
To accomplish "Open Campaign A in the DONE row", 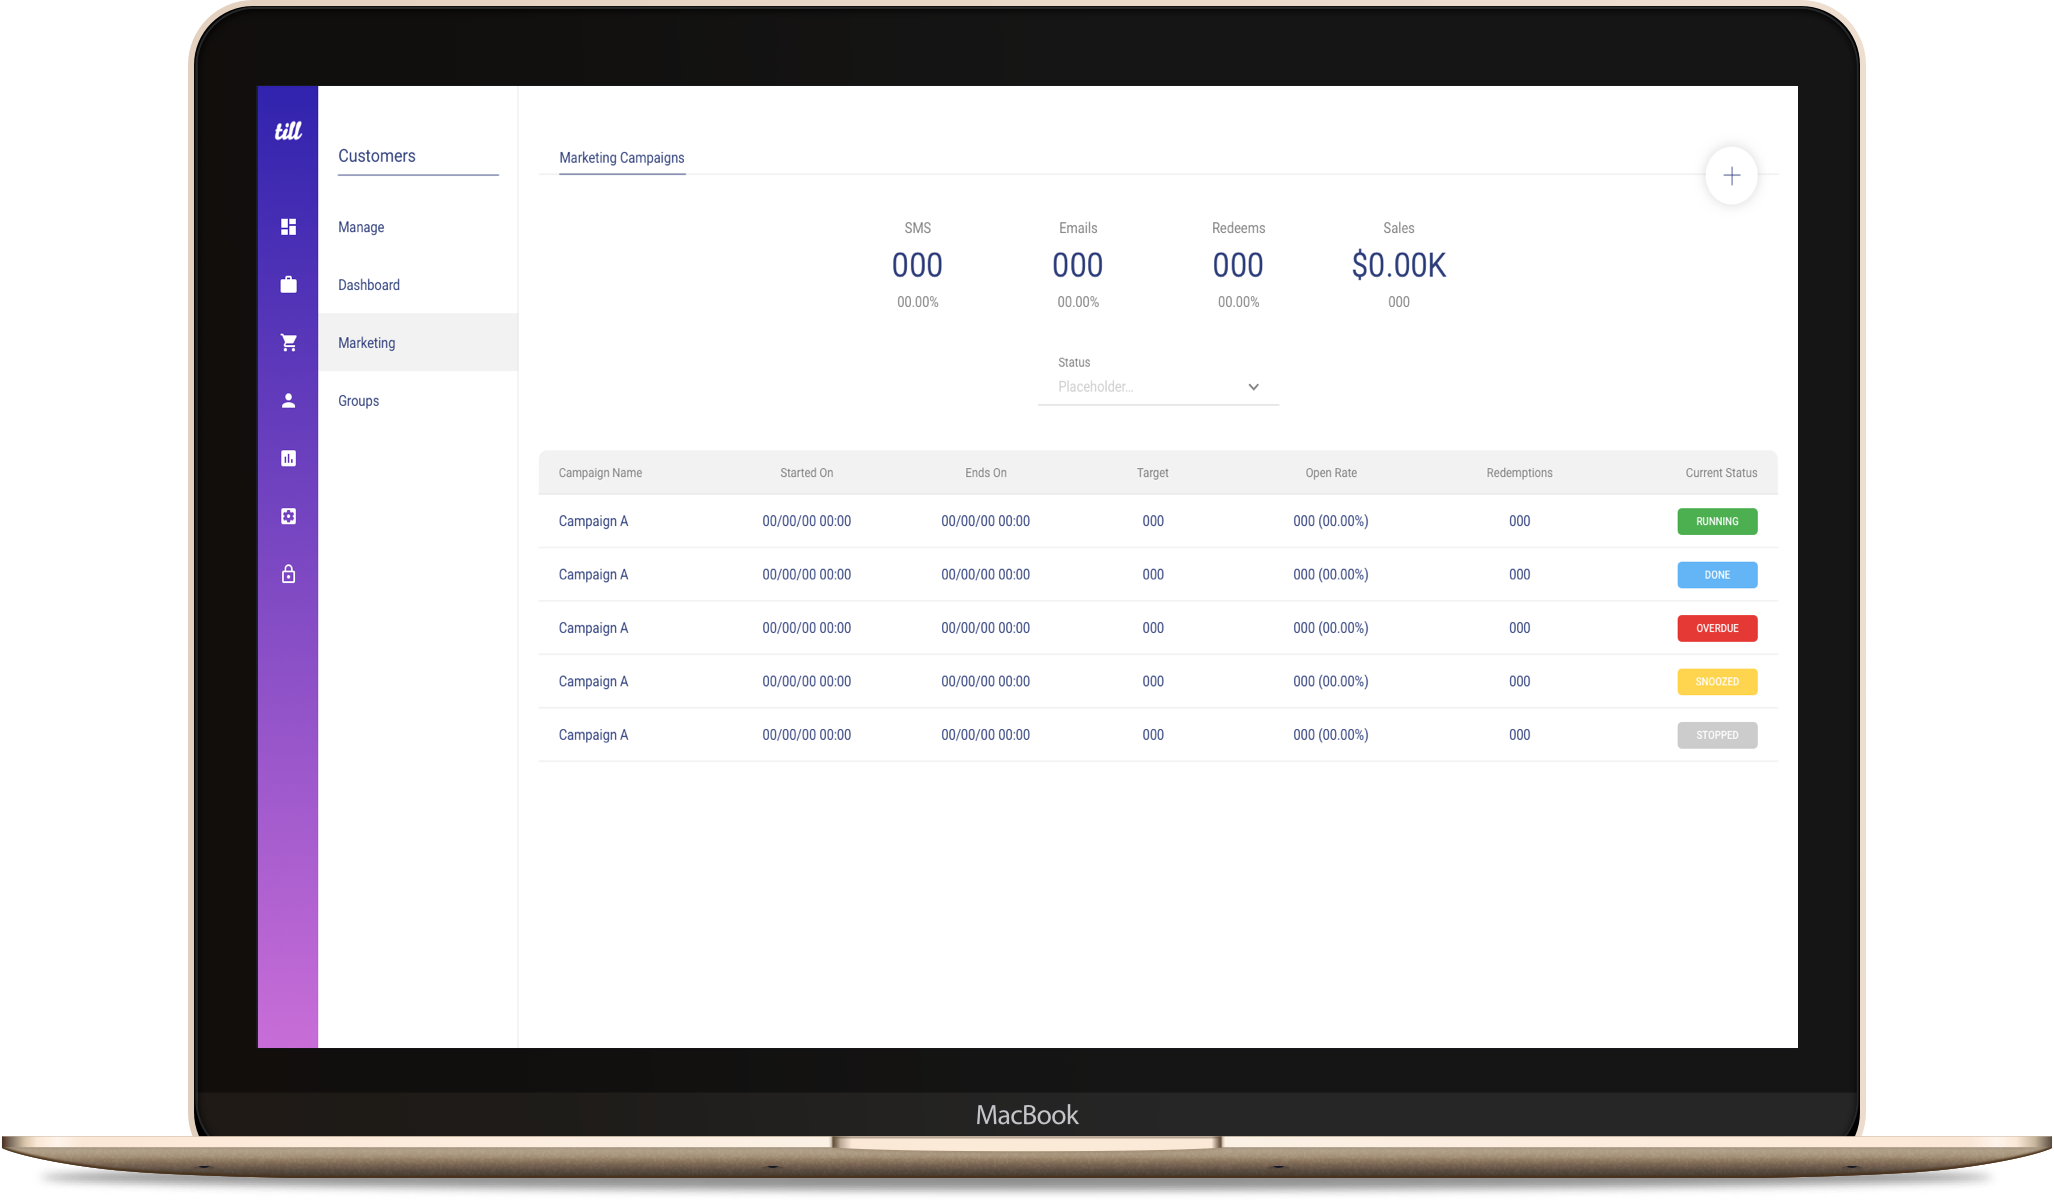I will tap(593, 575).
